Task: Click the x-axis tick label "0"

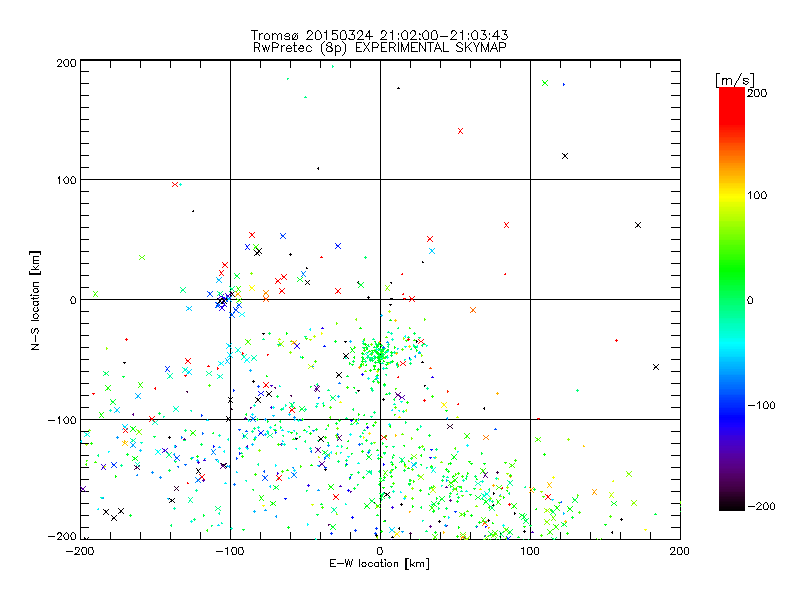Action: pos(380,551)
